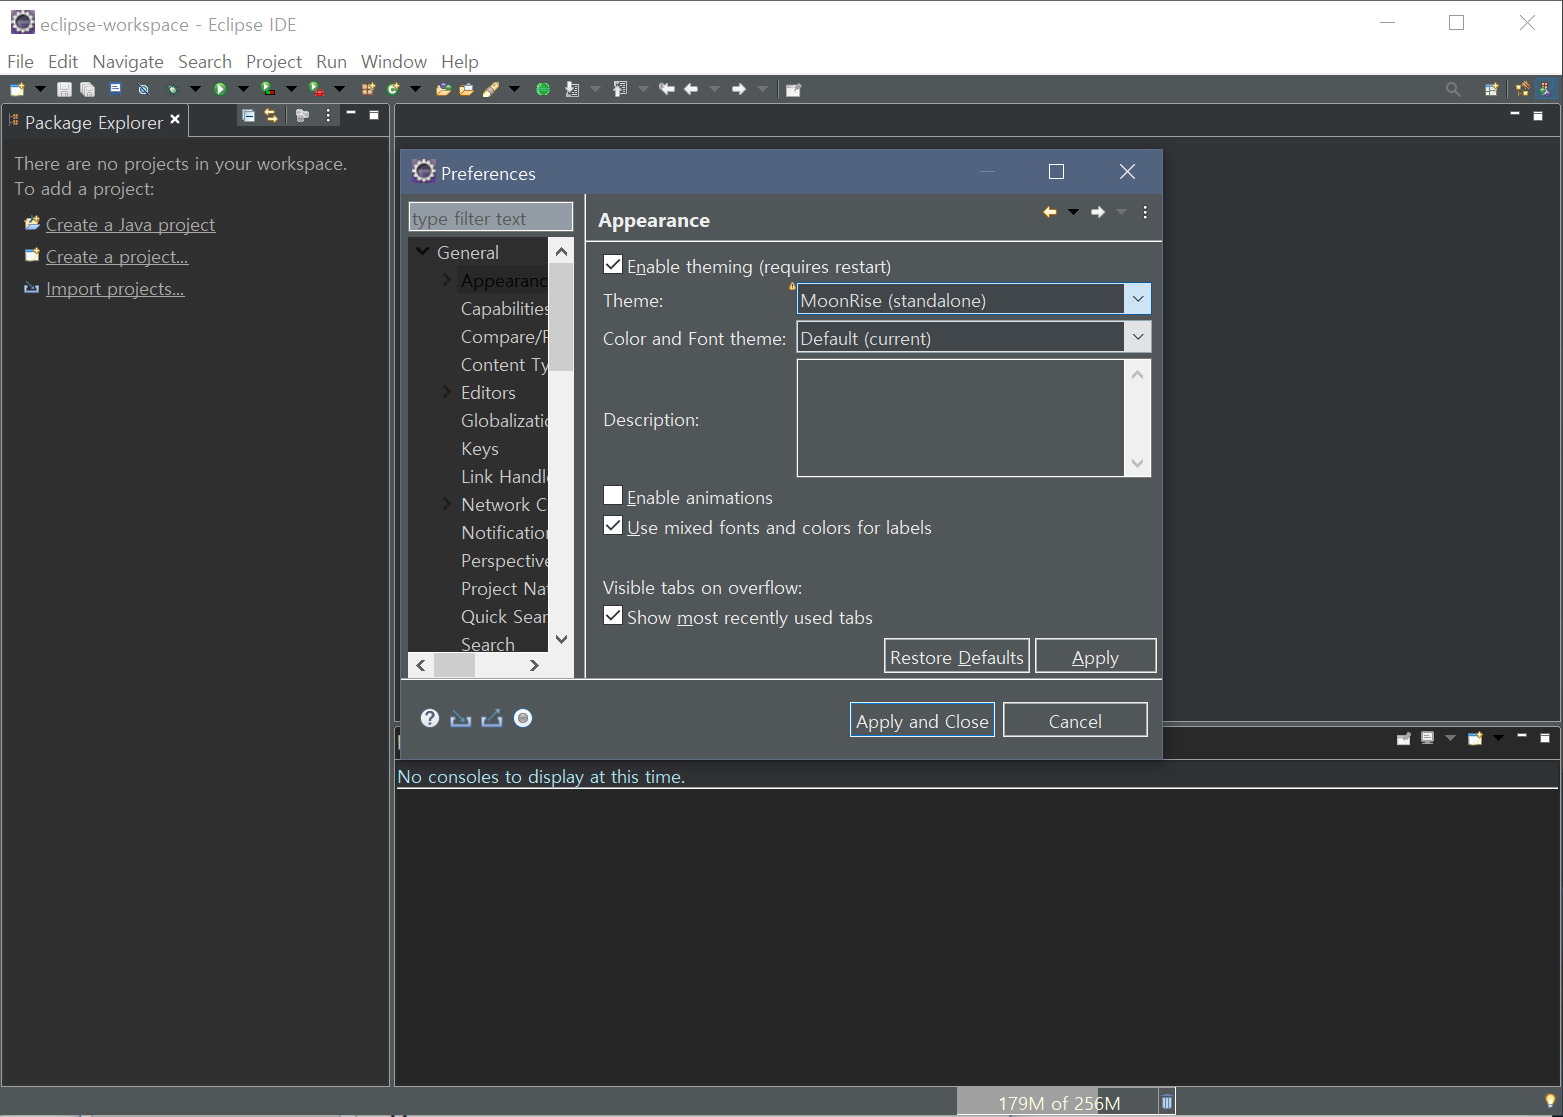This screenshot has height=1117, width=1563.
Task: Click the Search flashlight toolbar icon
Action: pos(491,89)
